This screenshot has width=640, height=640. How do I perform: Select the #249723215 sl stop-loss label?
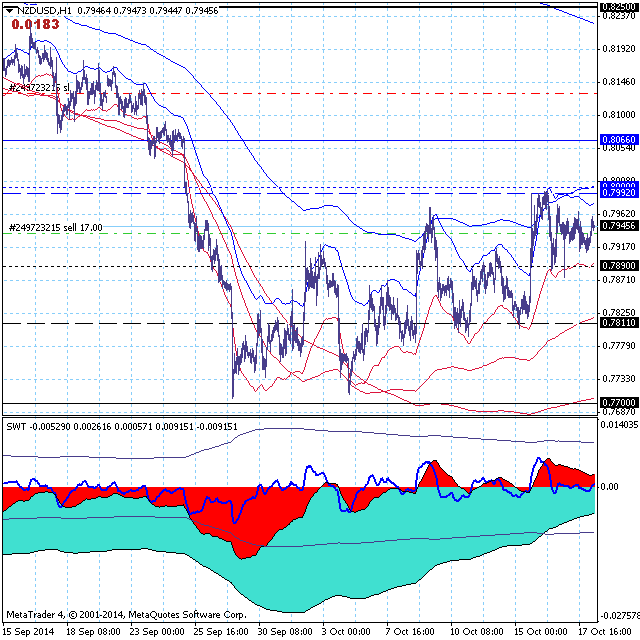pyautogui.click(x=39, y=88)
